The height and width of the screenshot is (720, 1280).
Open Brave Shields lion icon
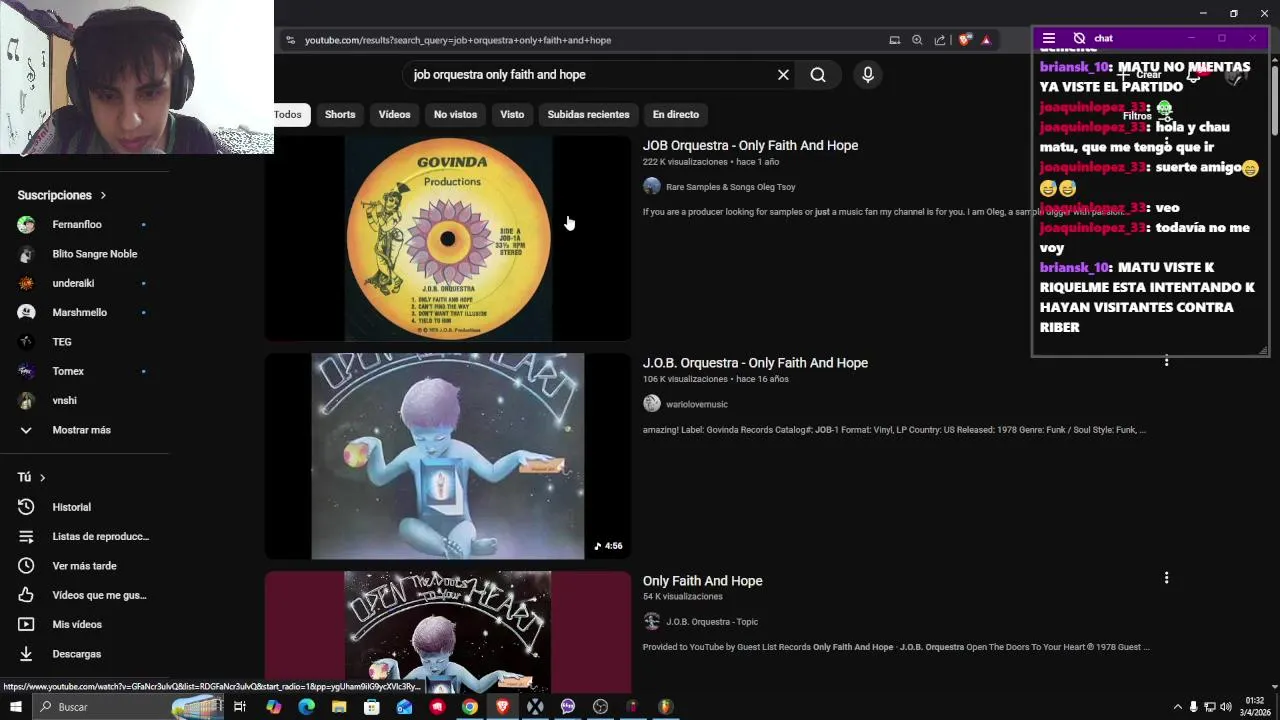(964, 40)
